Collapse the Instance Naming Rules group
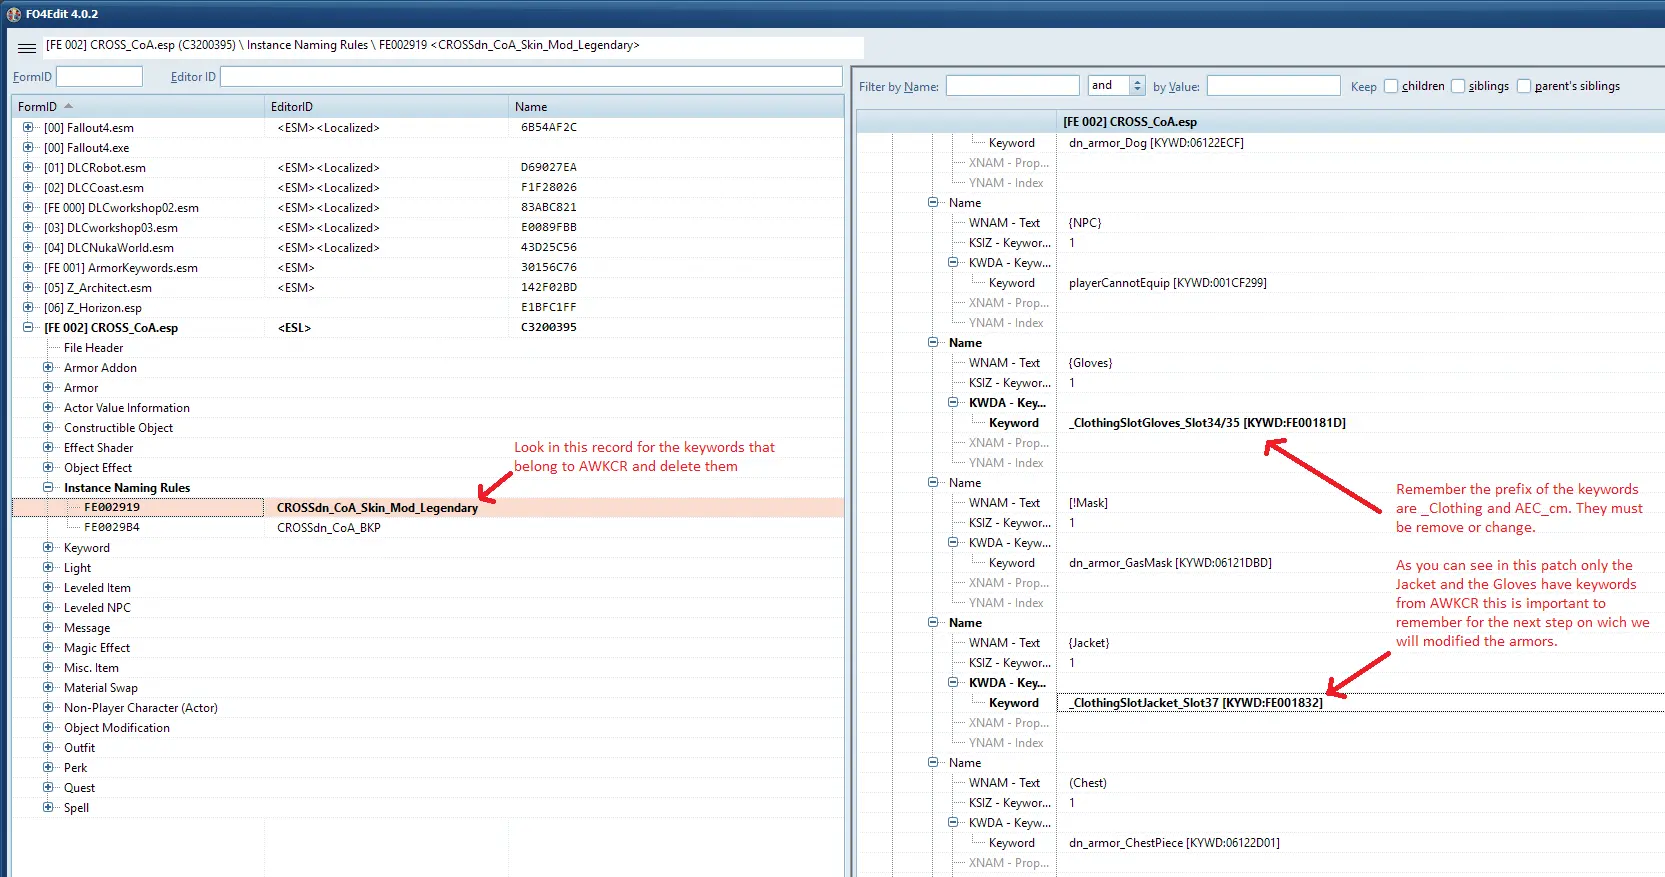Screen dimensions: 1665x877 [48, 487]
